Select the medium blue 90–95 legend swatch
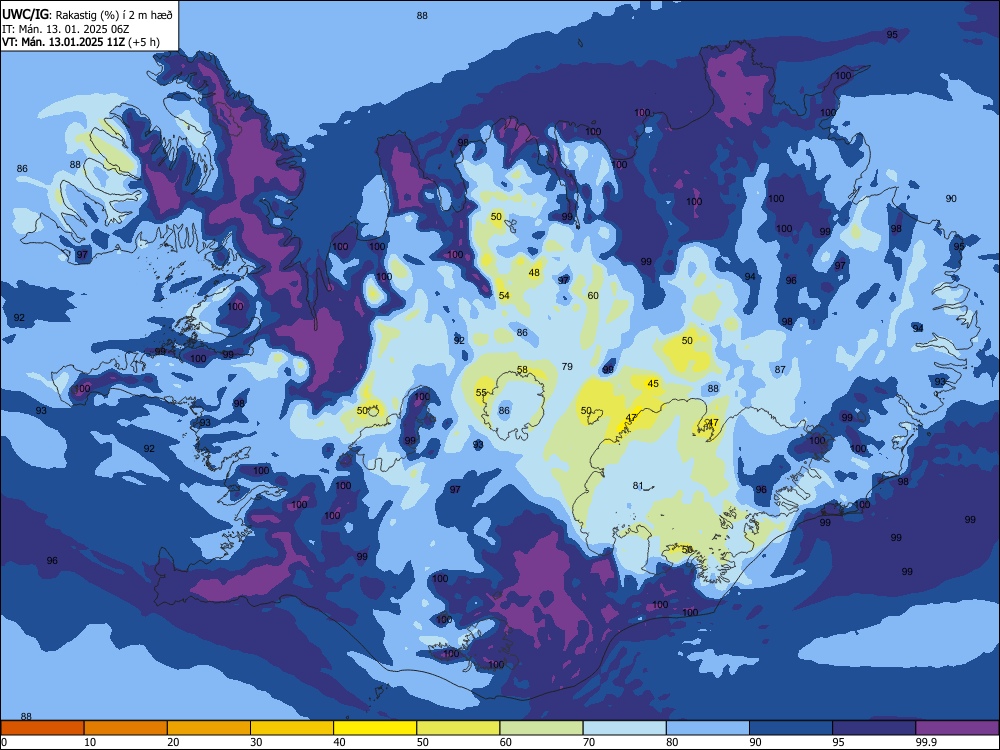Image resolution: width=1000 pixels, height=750 pixels. point(791,728)
